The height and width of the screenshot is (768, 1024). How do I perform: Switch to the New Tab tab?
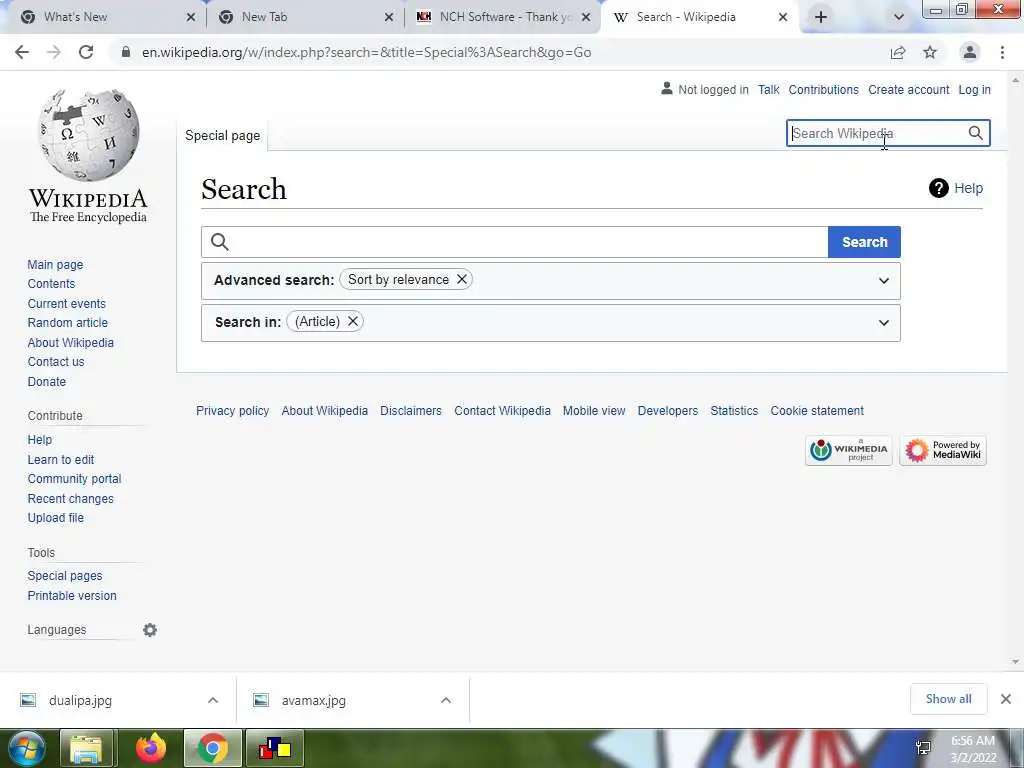click(304, 17)
